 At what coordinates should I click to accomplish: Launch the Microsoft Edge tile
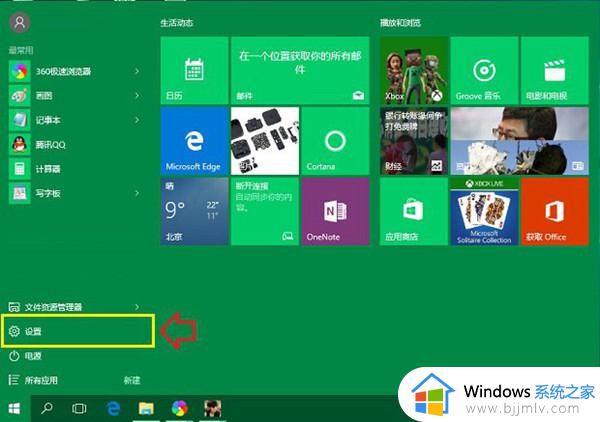pos(194,141)
